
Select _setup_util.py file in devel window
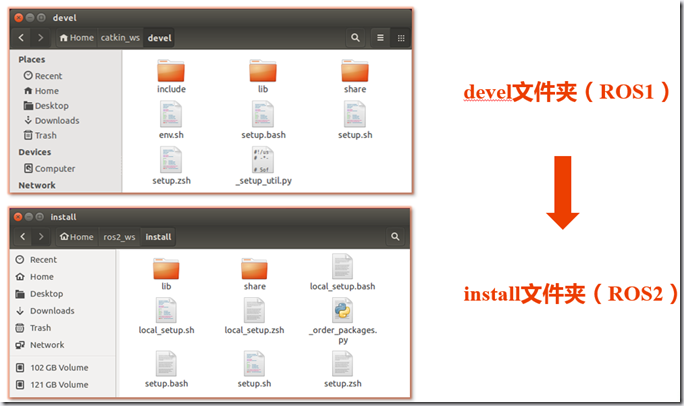[x=263, y=165]
